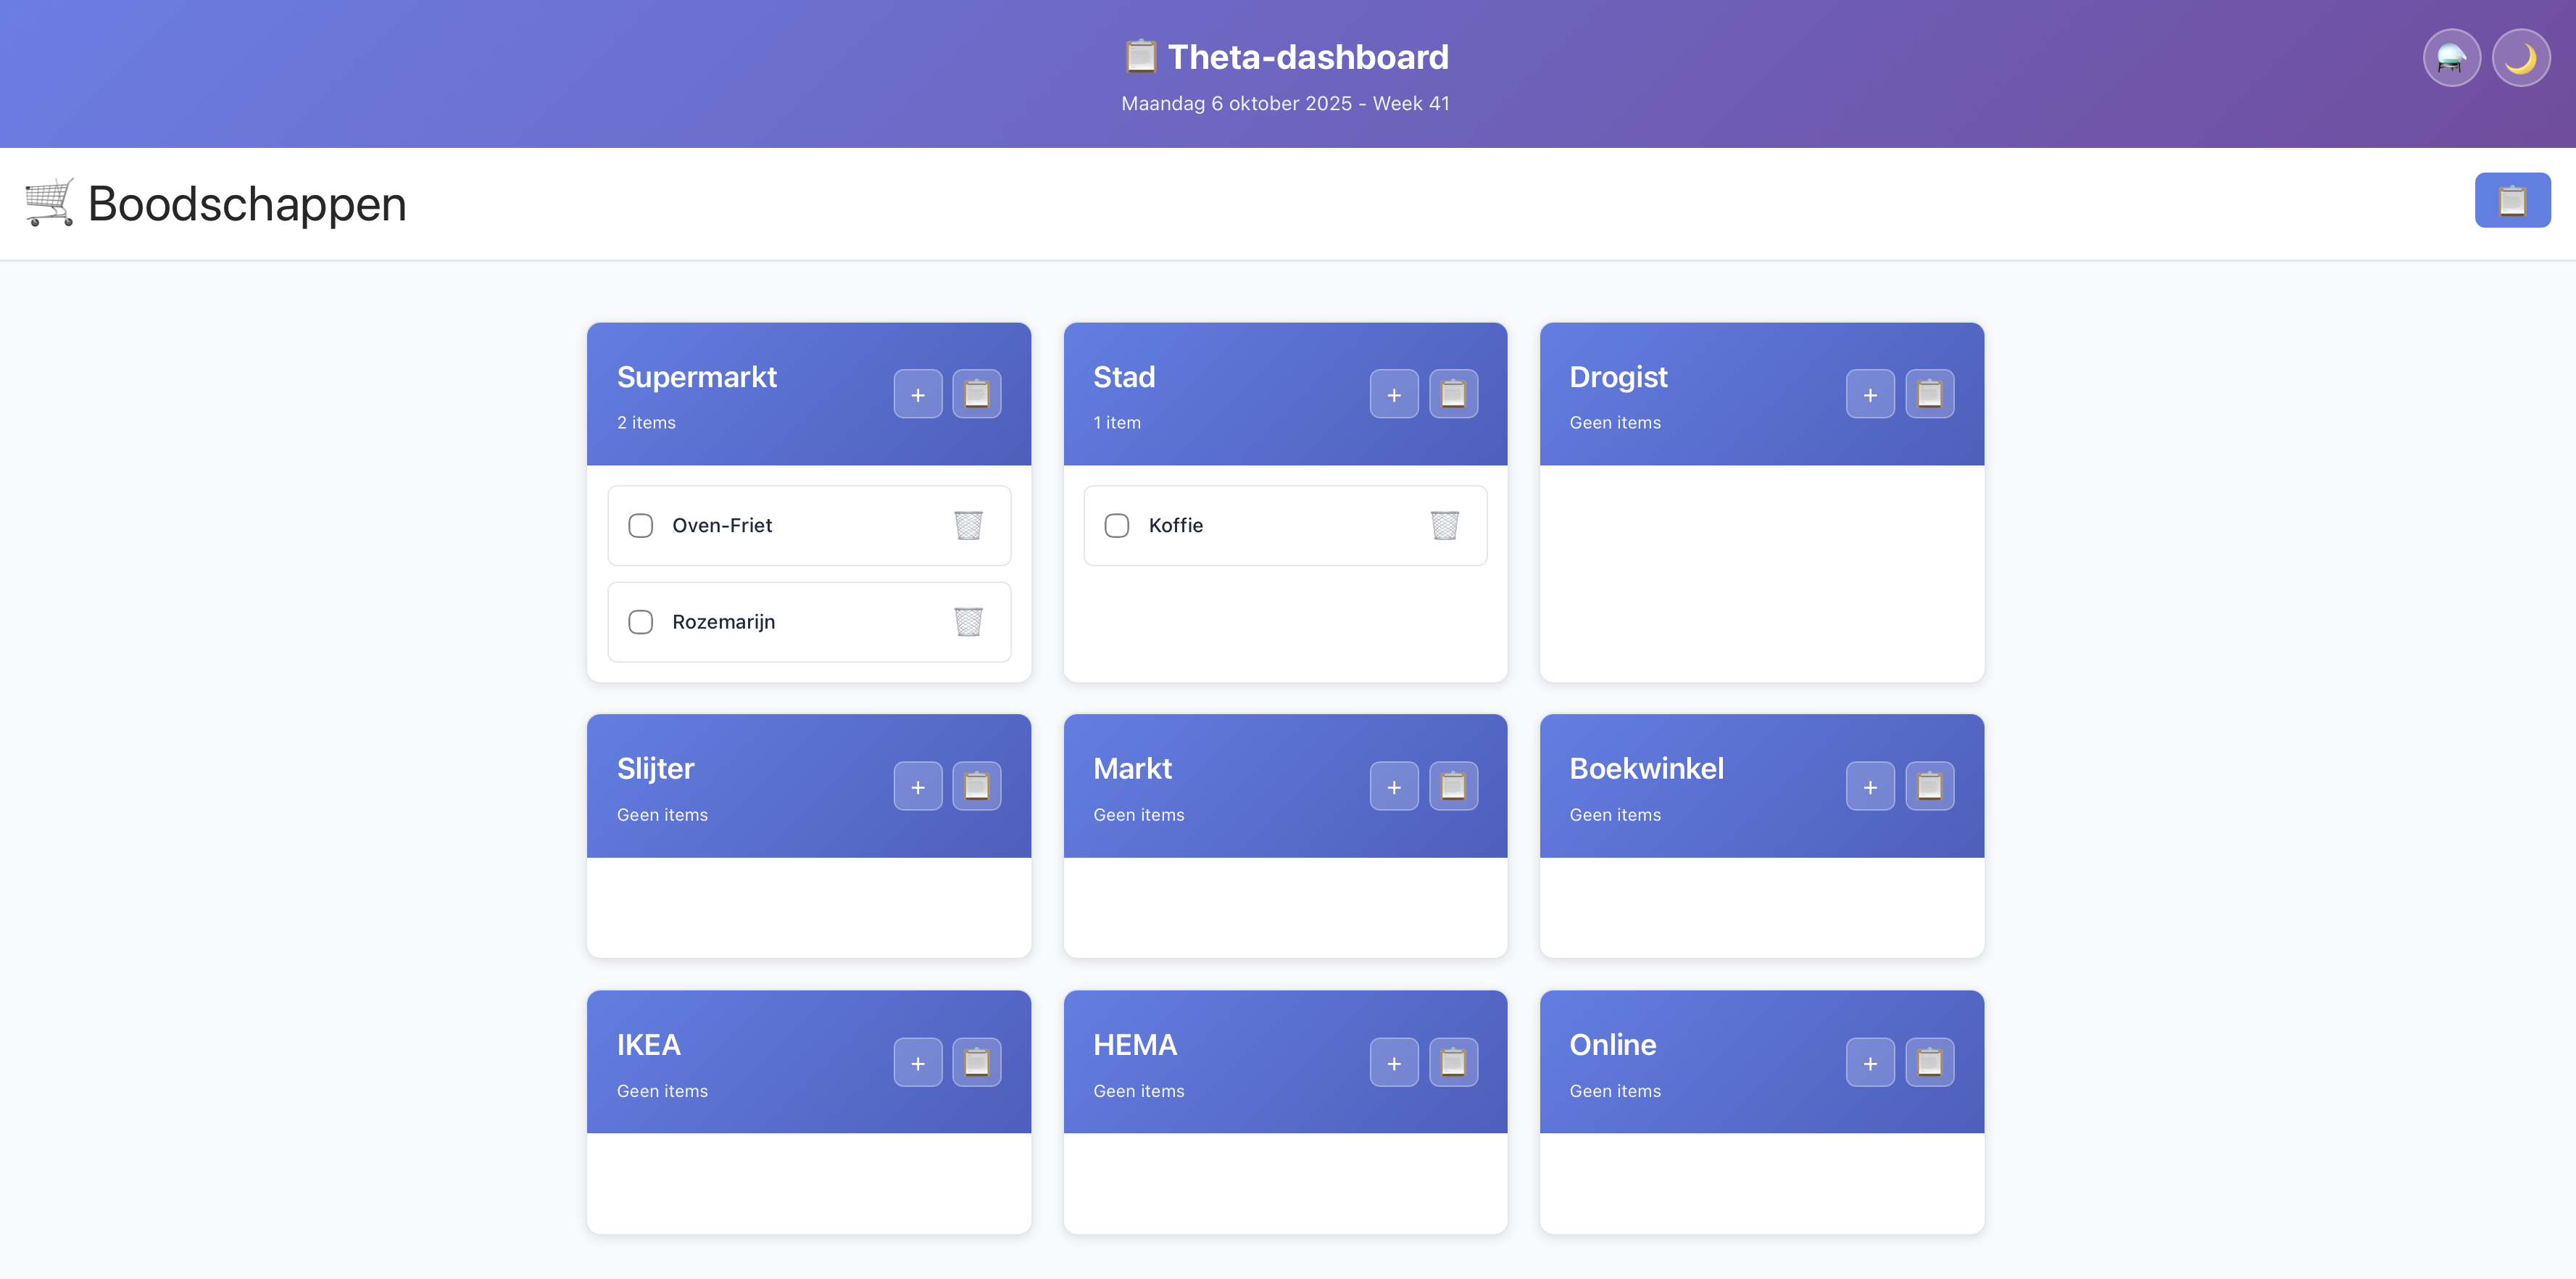2576x1279 pixels.
Task: Click the blue clipboard button beside Boodschappen
Action: click(2511, 200)
